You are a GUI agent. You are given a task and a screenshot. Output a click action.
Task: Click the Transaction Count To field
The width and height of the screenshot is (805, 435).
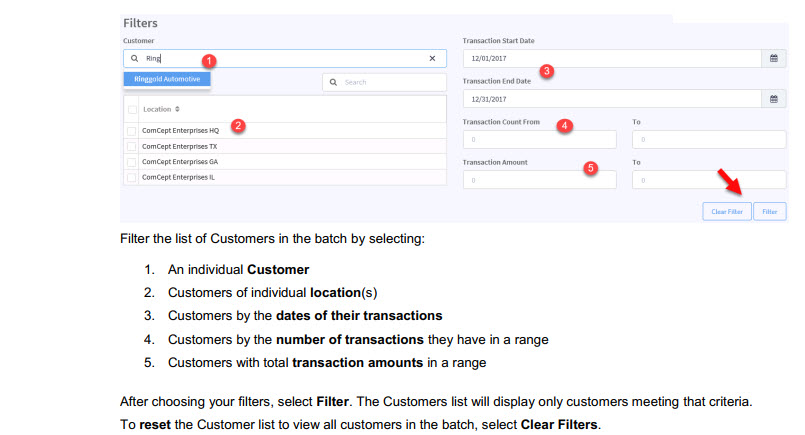click(x=708, y=140)
